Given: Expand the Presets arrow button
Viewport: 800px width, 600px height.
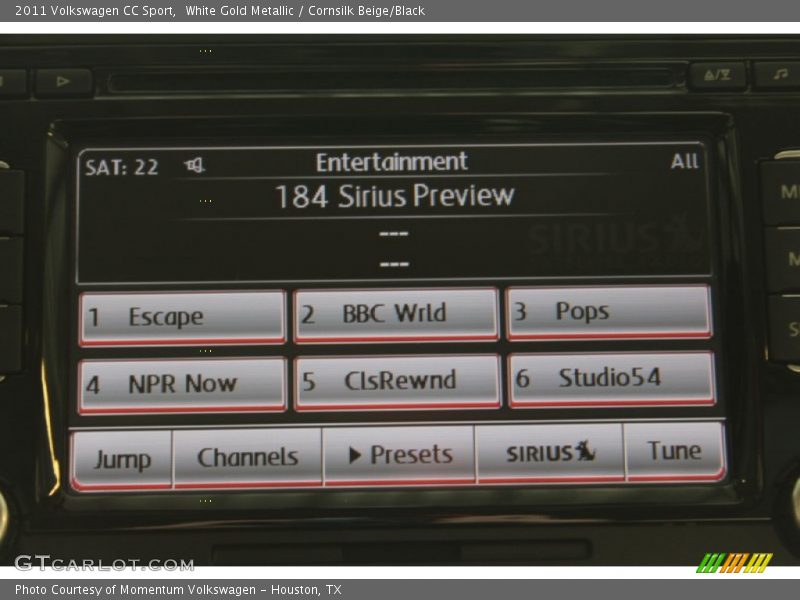Looking at the screenshot, I should pos(399,455).
